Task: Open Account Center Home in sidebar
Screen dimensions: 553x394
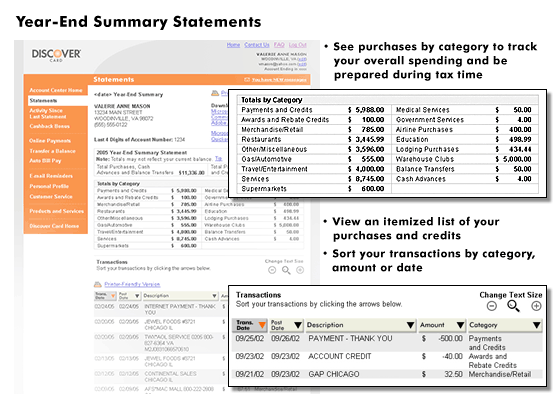Action: [56, 90]
